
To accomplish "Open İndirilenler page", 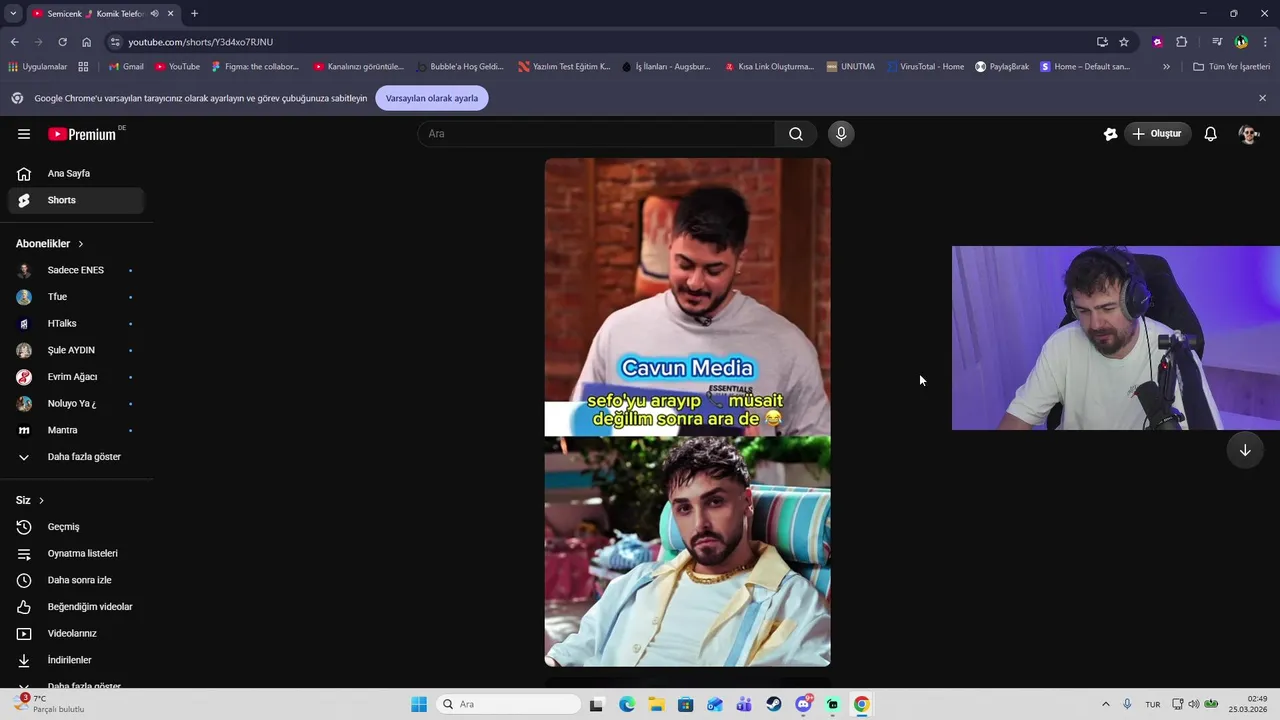I will pos(76,660).
